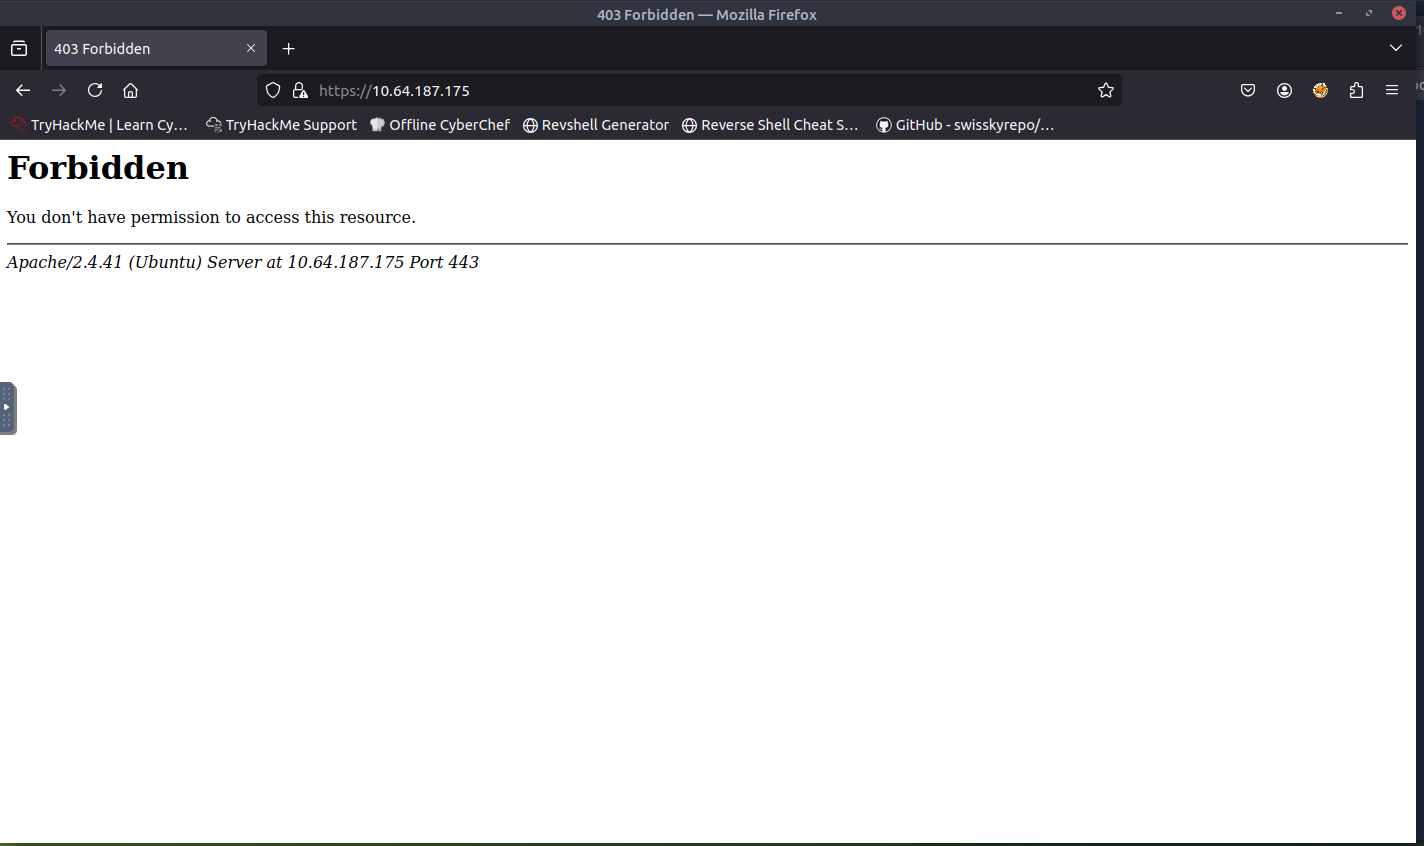Open the Save to Pocket icon

coord(1248,90)
